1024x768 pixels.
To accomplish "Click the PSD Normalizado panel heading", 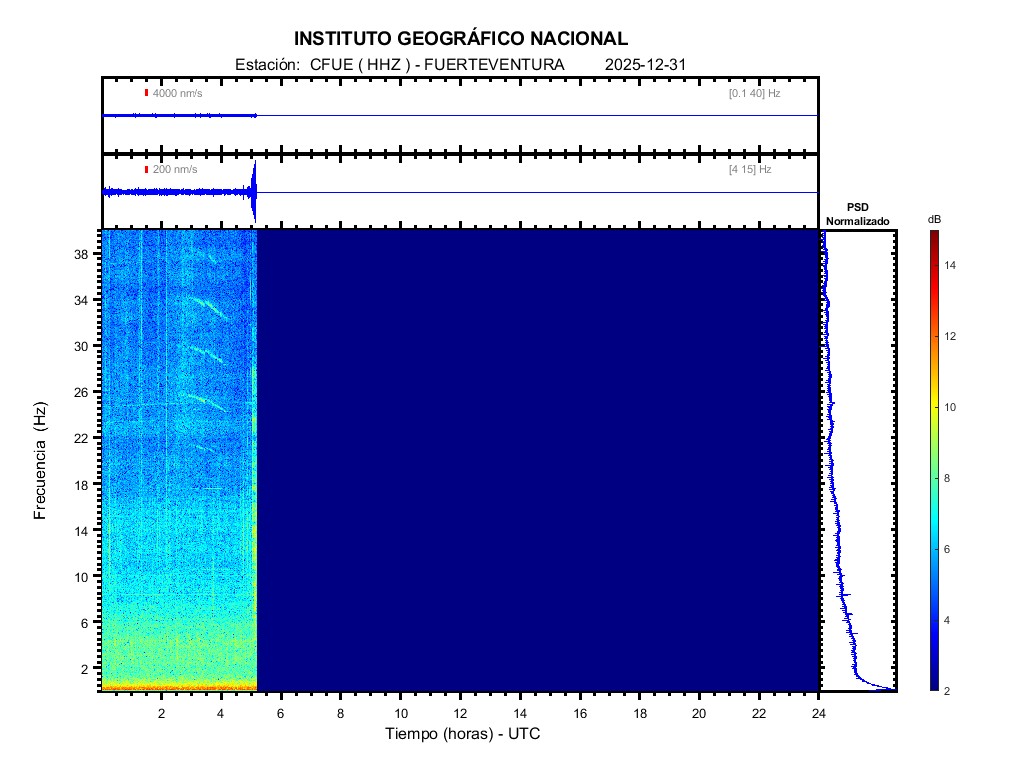I will tap(857, 214).
